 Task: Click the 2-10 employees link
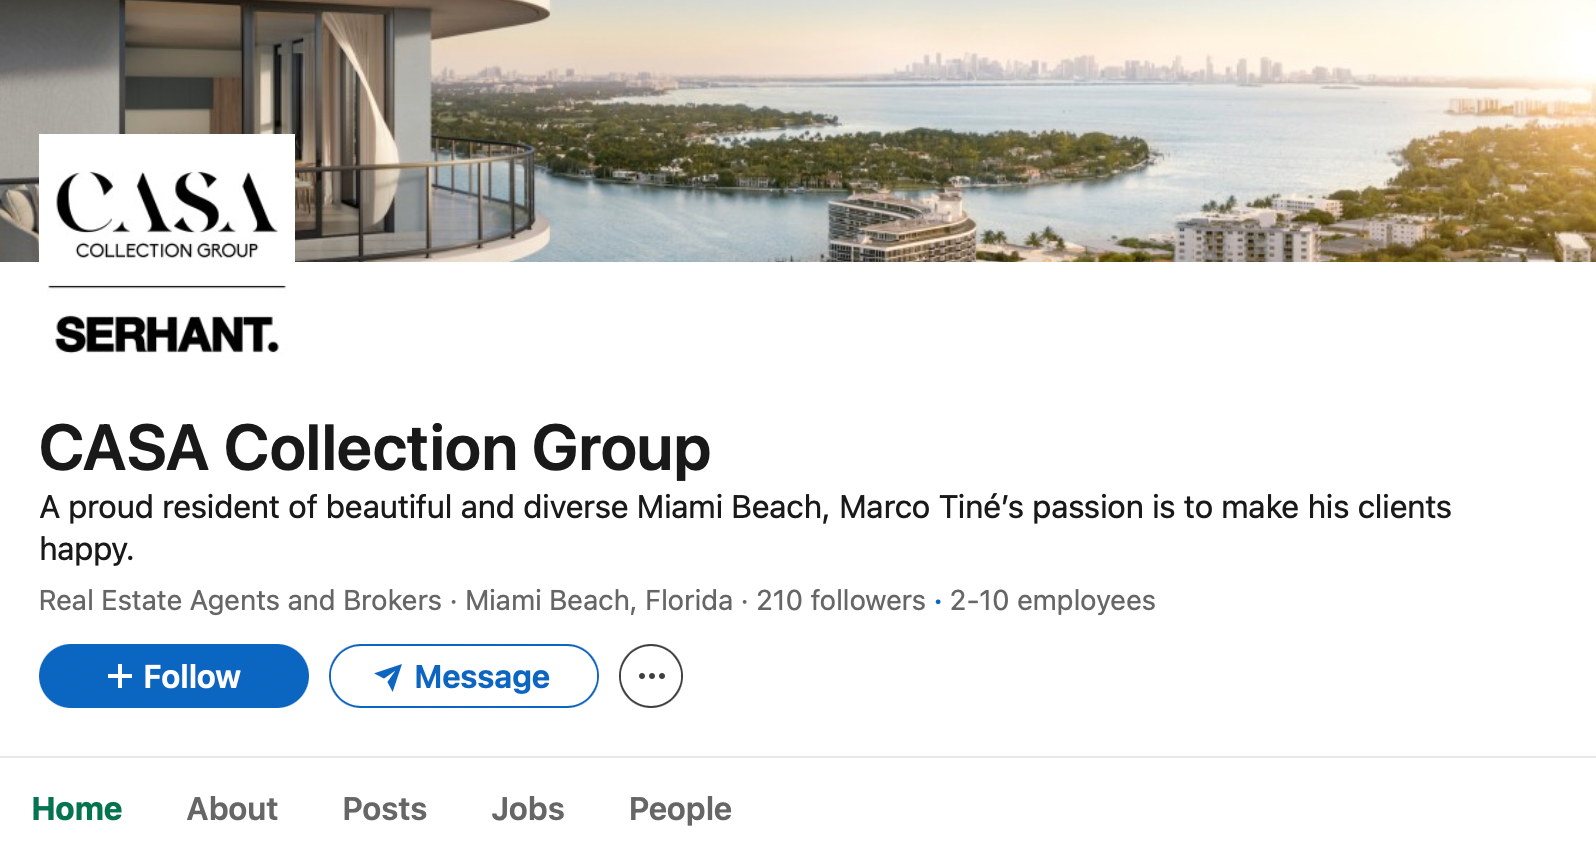(x=1052, y=601)
